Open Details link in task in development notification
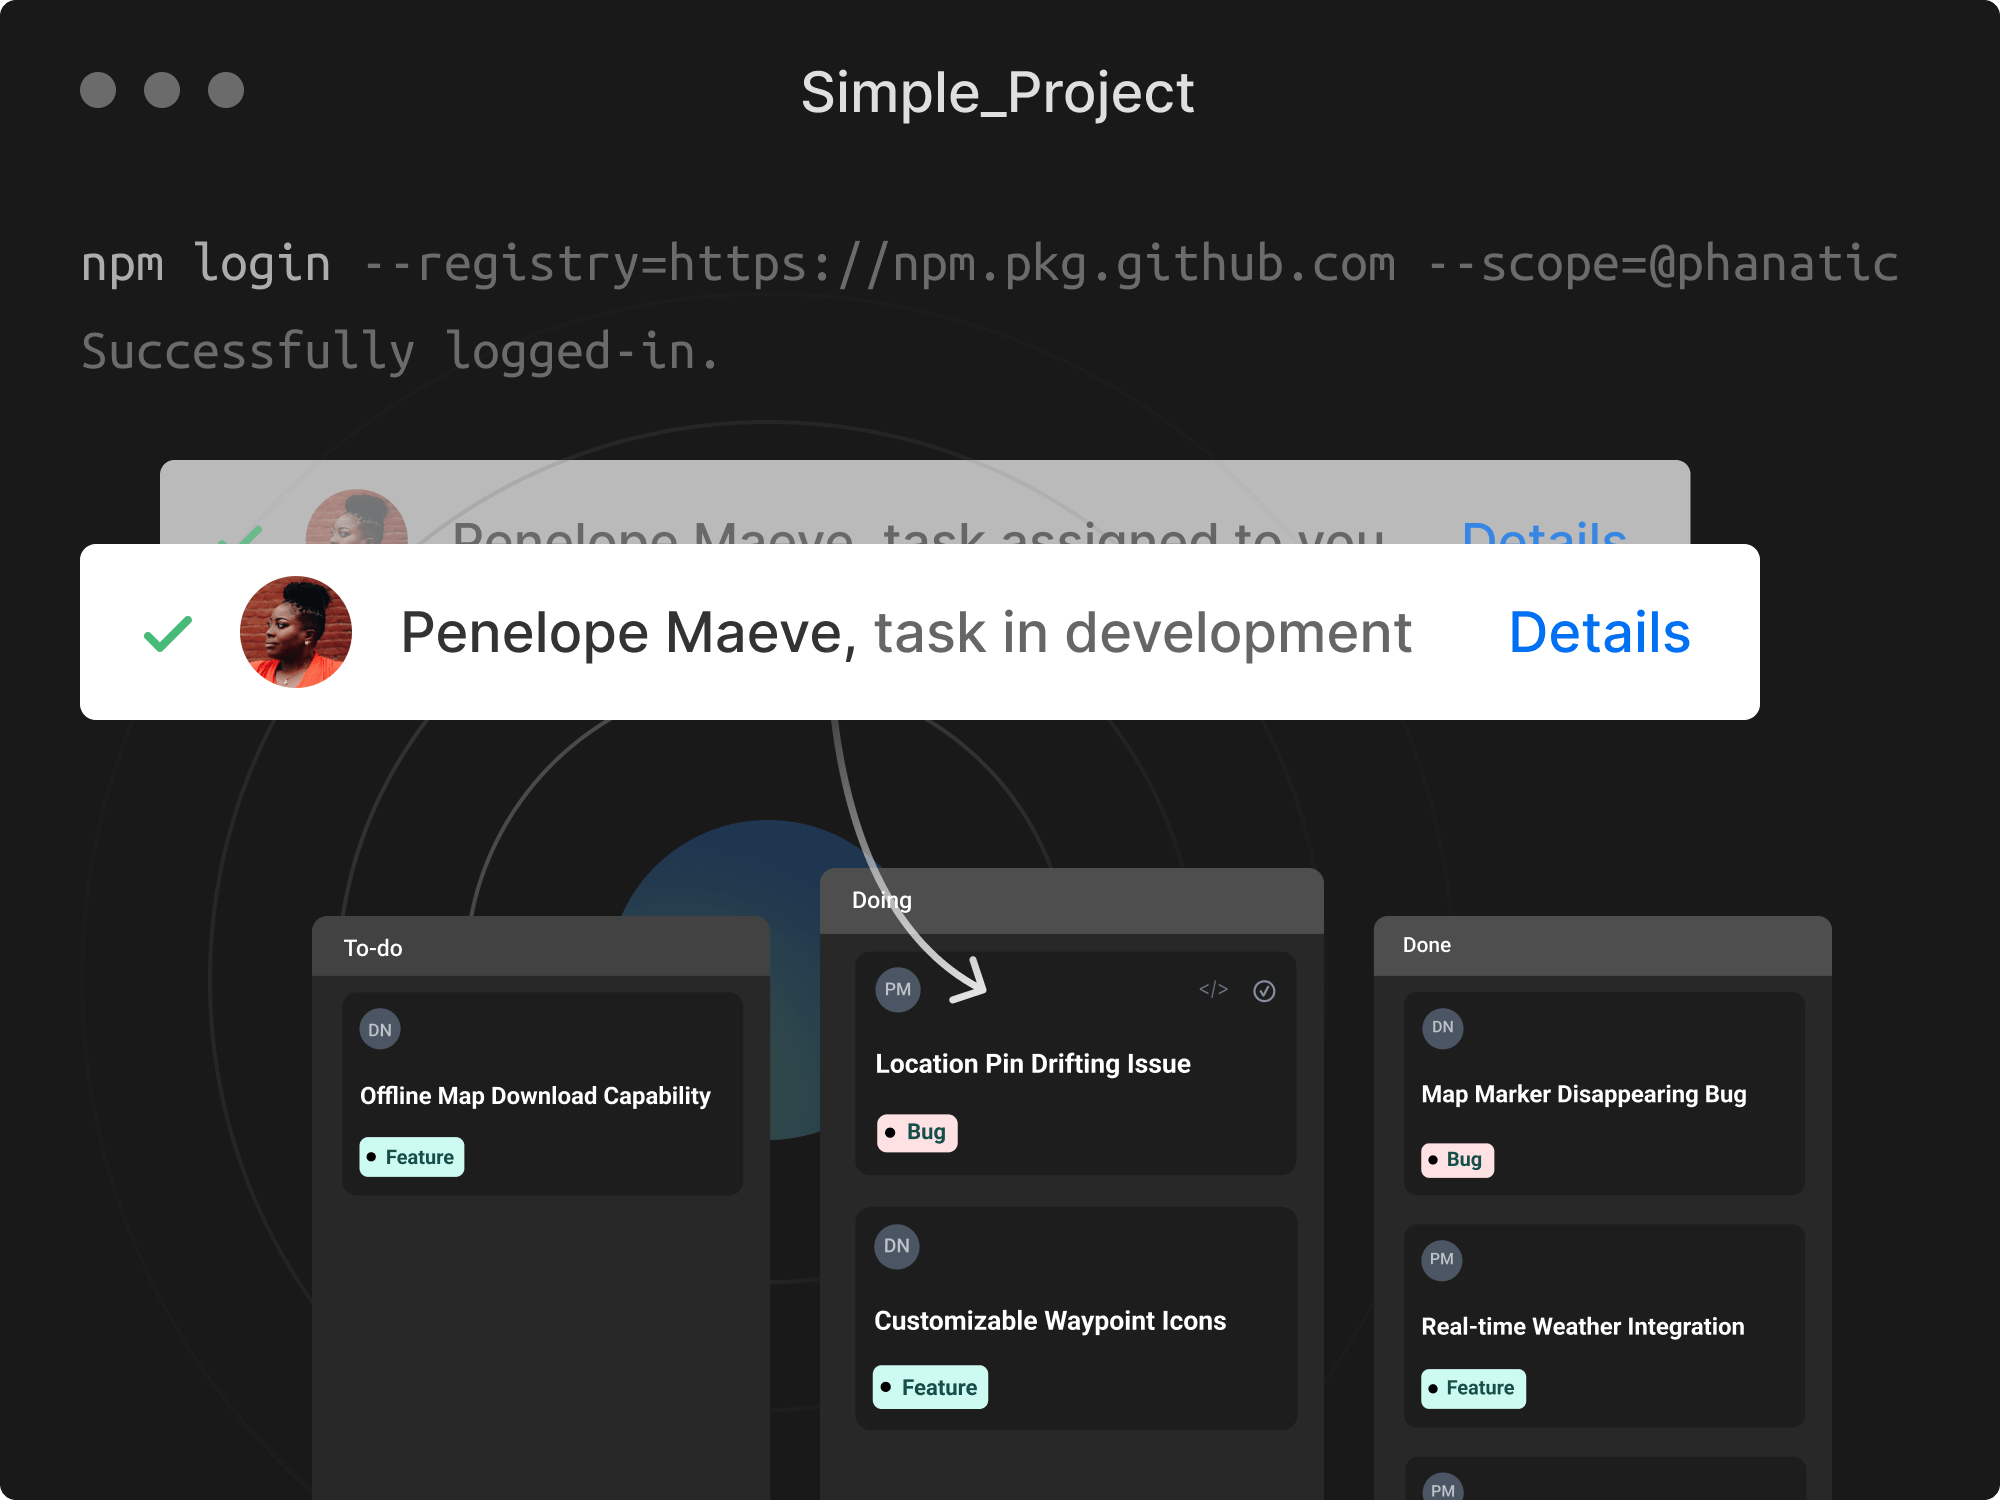This screenshot has height=1500, width=2000. tap(1599, 633)
